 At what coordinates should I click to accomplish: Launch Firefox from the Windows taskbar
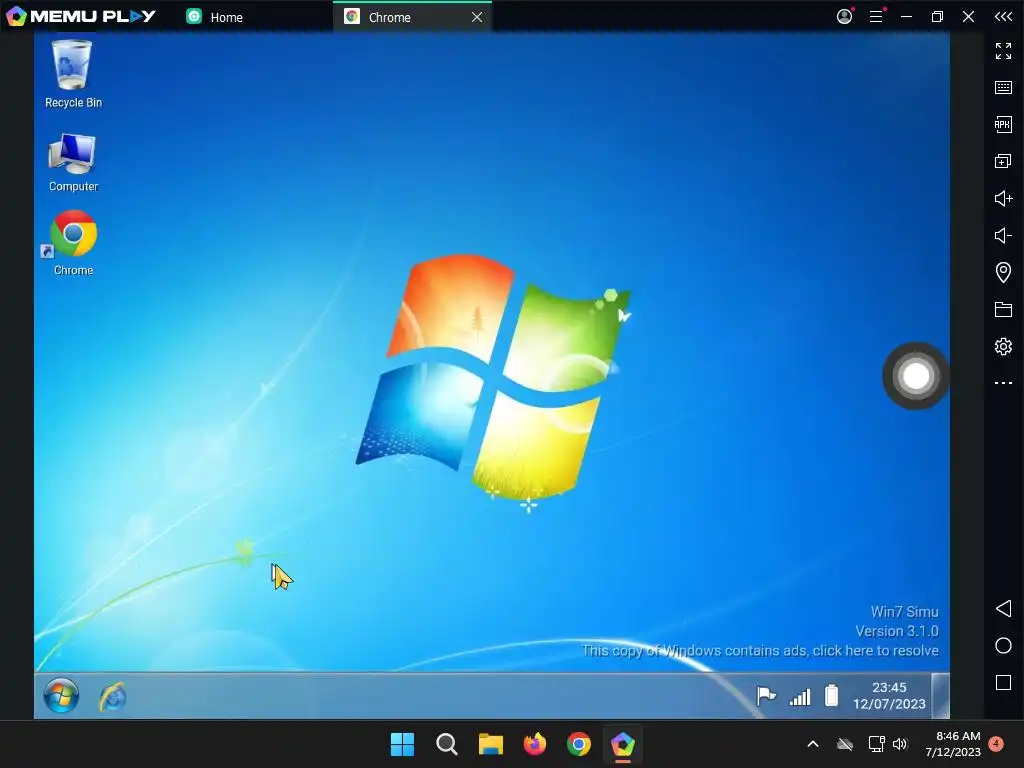(x=535, y=744)
